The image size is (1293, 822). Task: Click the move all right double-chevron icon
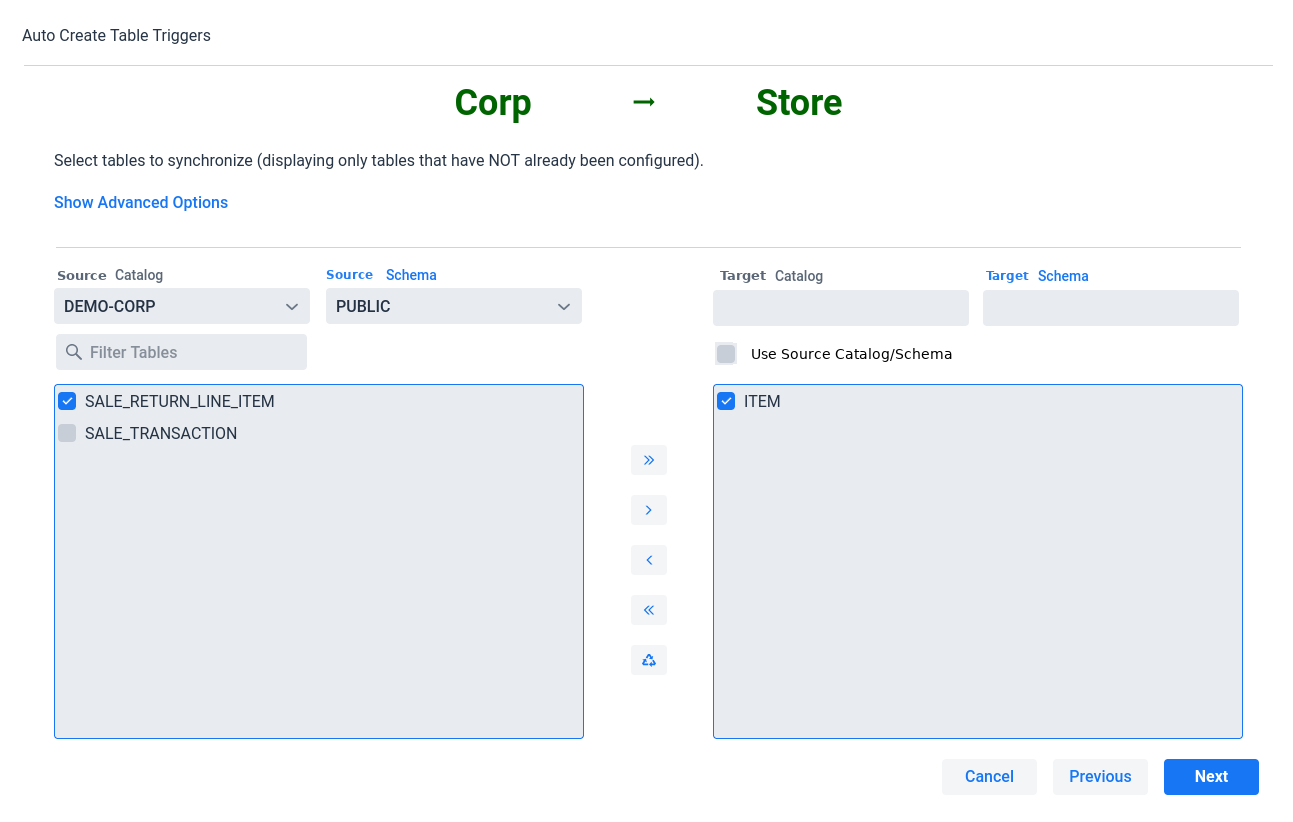(648, 460)
